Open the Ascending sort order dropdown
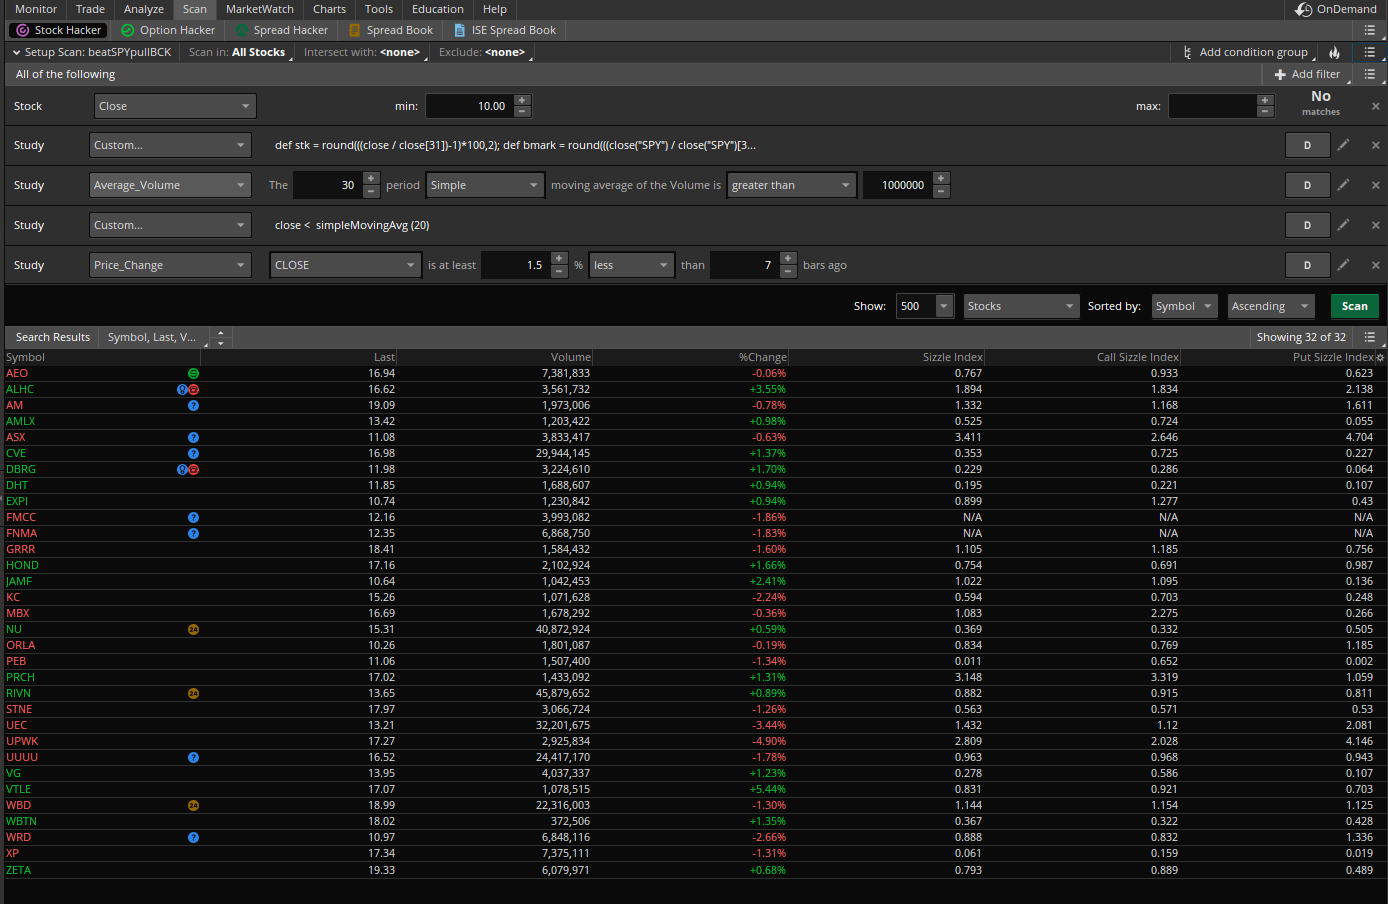The width and height of the screenshot is (1388, 904). (1270, 306)
